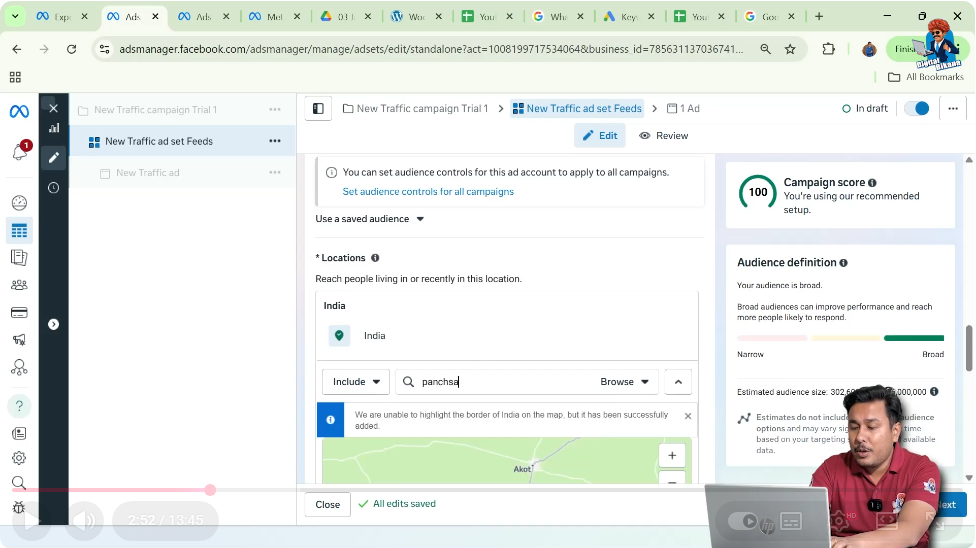Open Business network icon in sidebar
The width and height of the screenshot is (976, 548).
(x=19, y=367)
